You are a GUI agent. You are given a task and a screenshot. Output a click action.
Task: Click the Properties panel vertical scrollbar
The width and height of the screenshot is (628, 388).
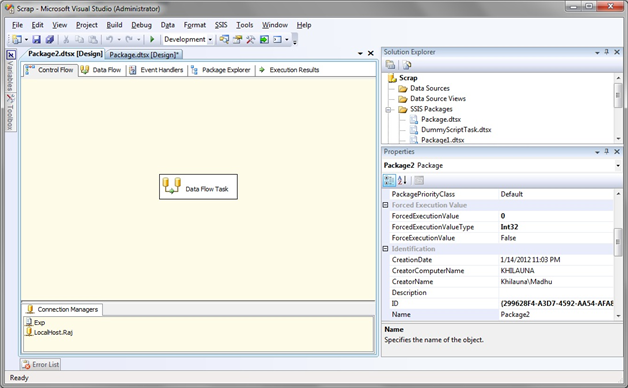click(618, 243)
